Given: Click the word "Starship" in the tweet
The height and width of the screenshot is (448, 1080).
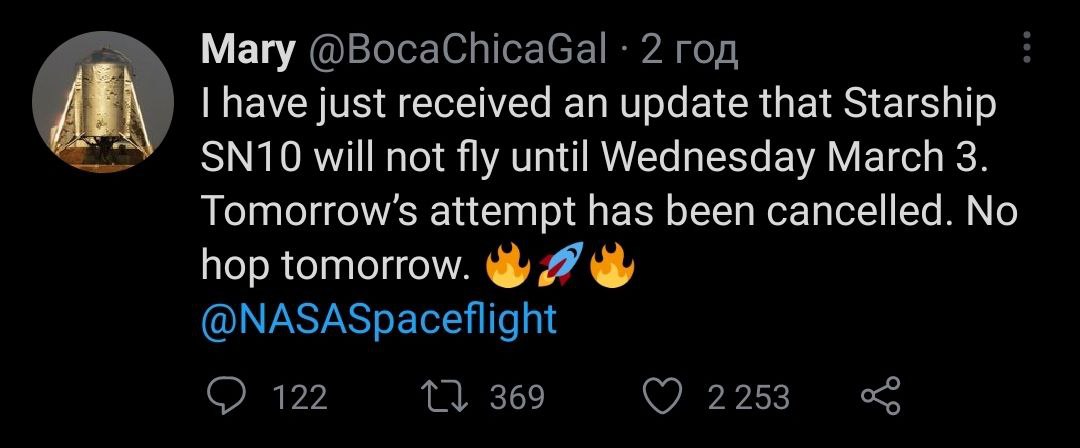Looking at the screenshot, I should click(921, 106).
